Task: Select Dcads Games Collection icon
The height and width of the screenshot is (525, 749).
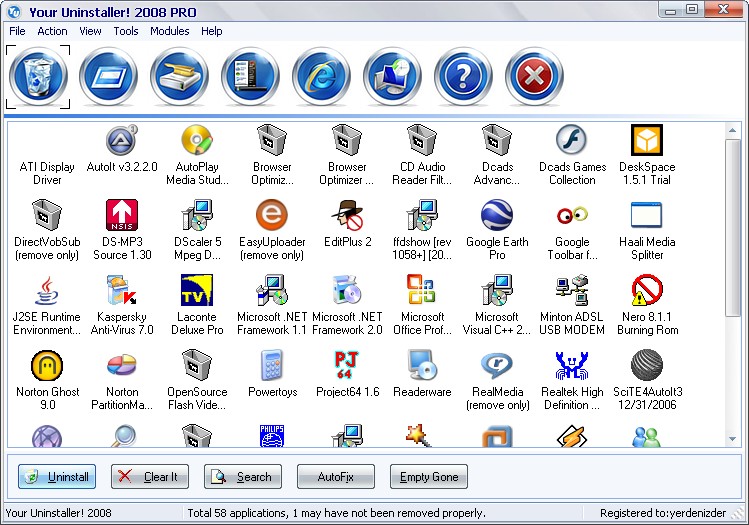Action: click(572, 140)
